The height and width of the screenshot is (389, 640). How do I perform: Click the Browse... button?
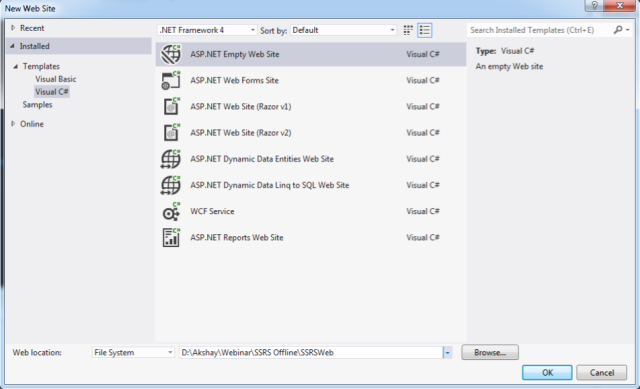(490, 352)
